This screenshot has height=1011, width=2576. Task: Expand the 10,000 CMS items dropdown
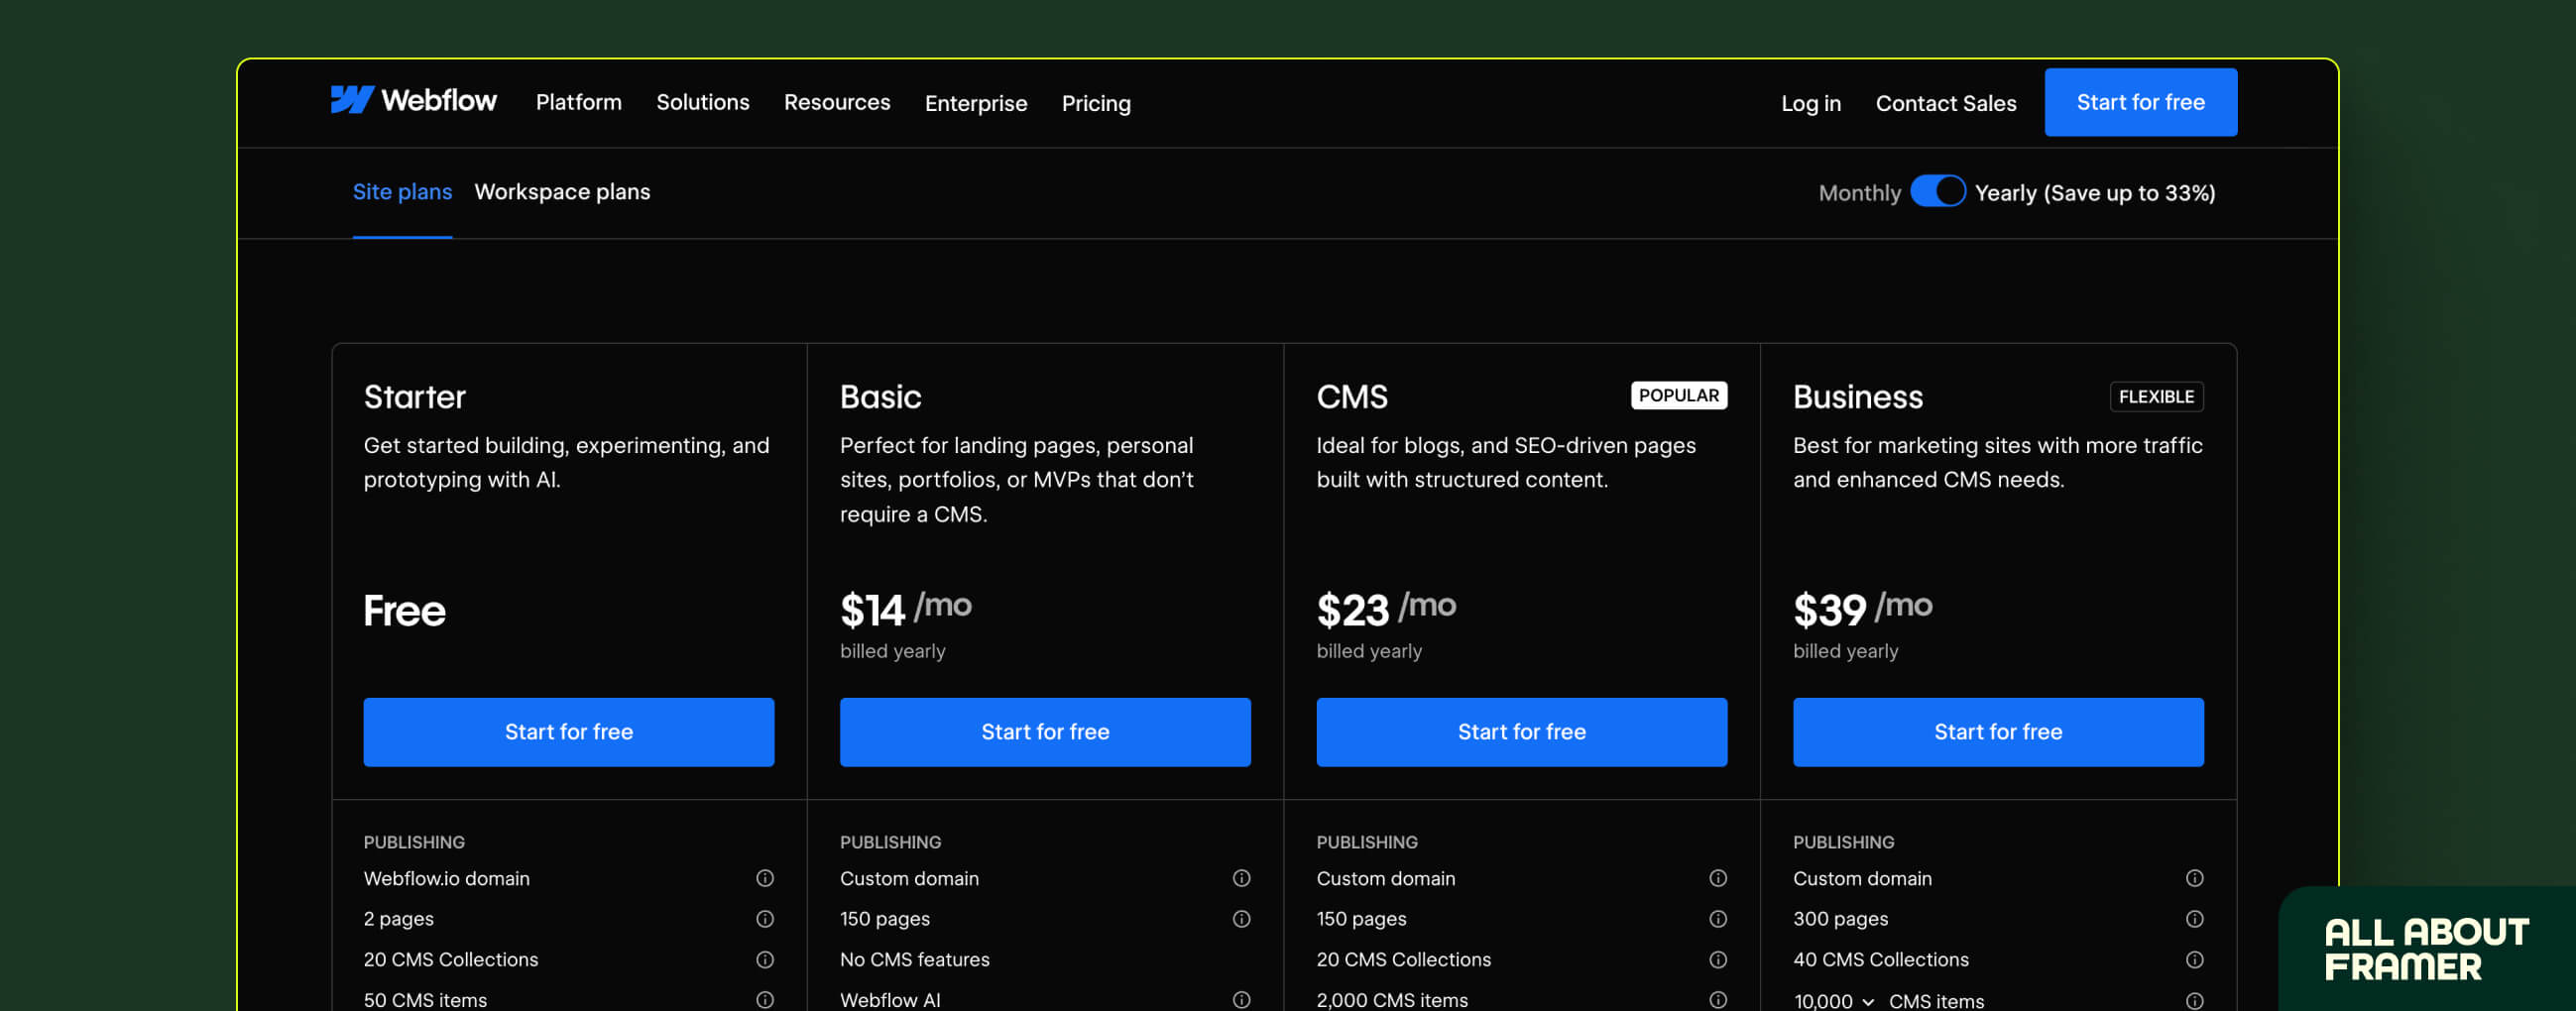1832,1000
